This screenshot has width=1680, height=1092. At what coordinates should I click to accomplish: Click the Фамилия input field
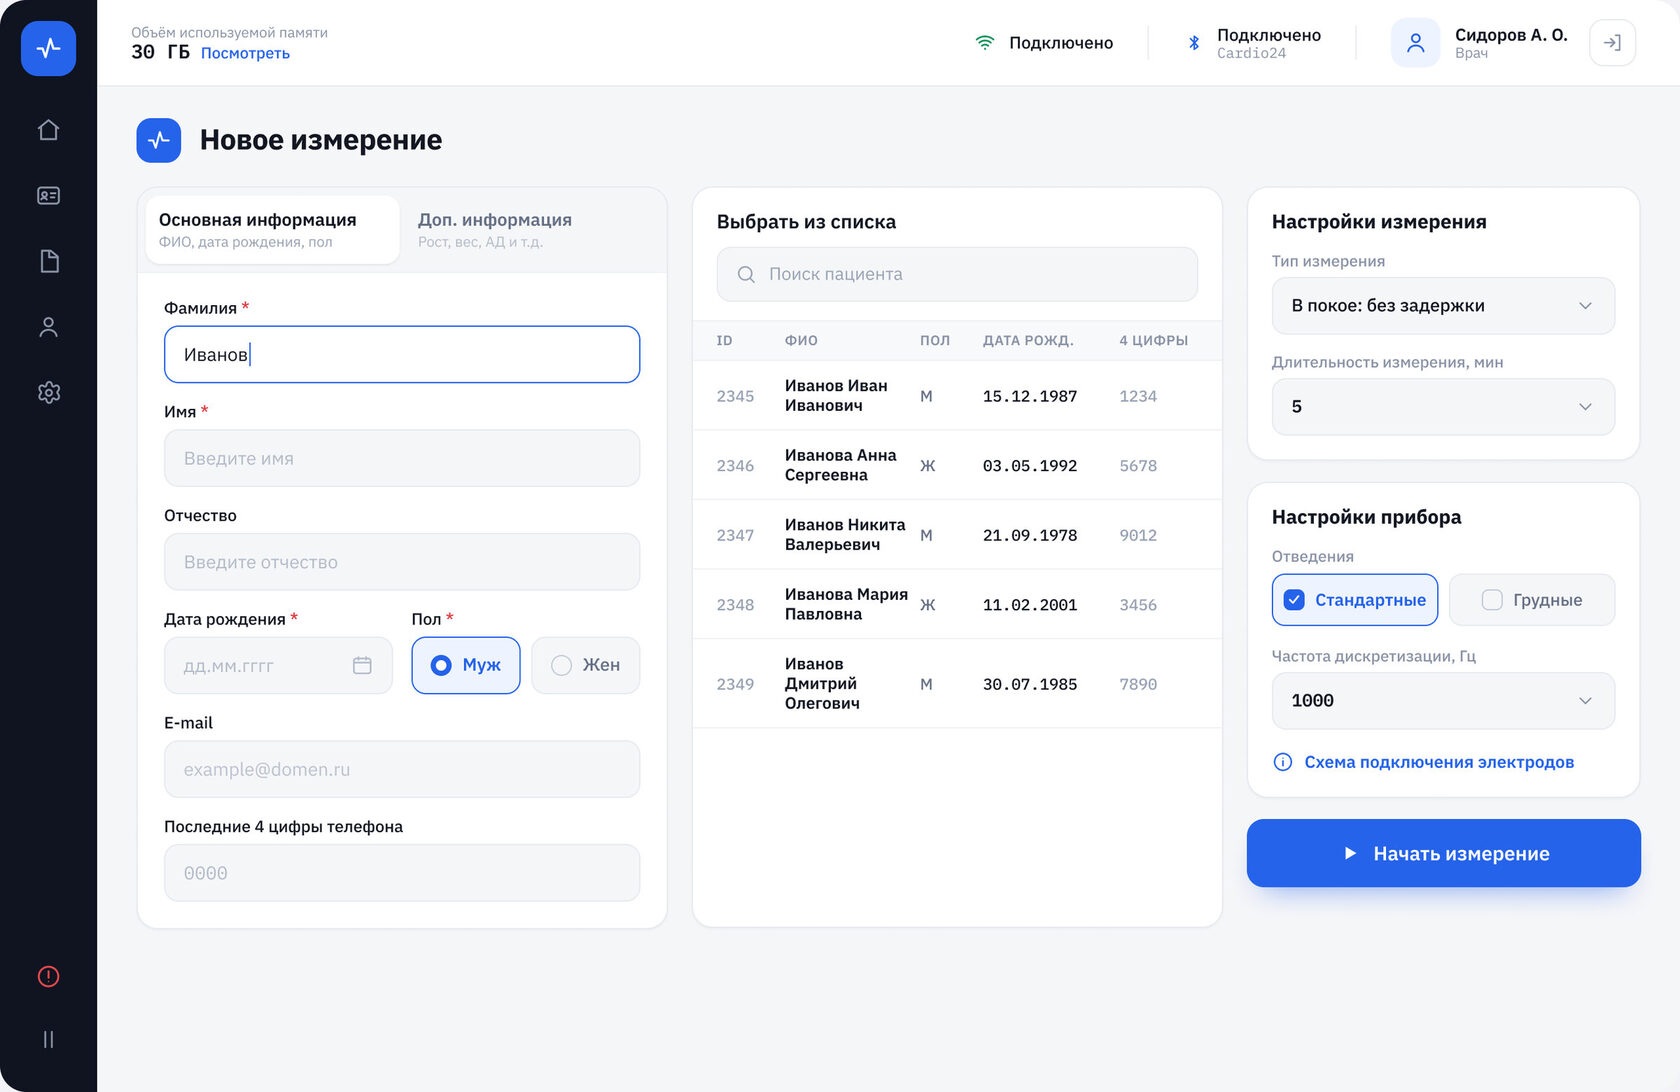402,354
